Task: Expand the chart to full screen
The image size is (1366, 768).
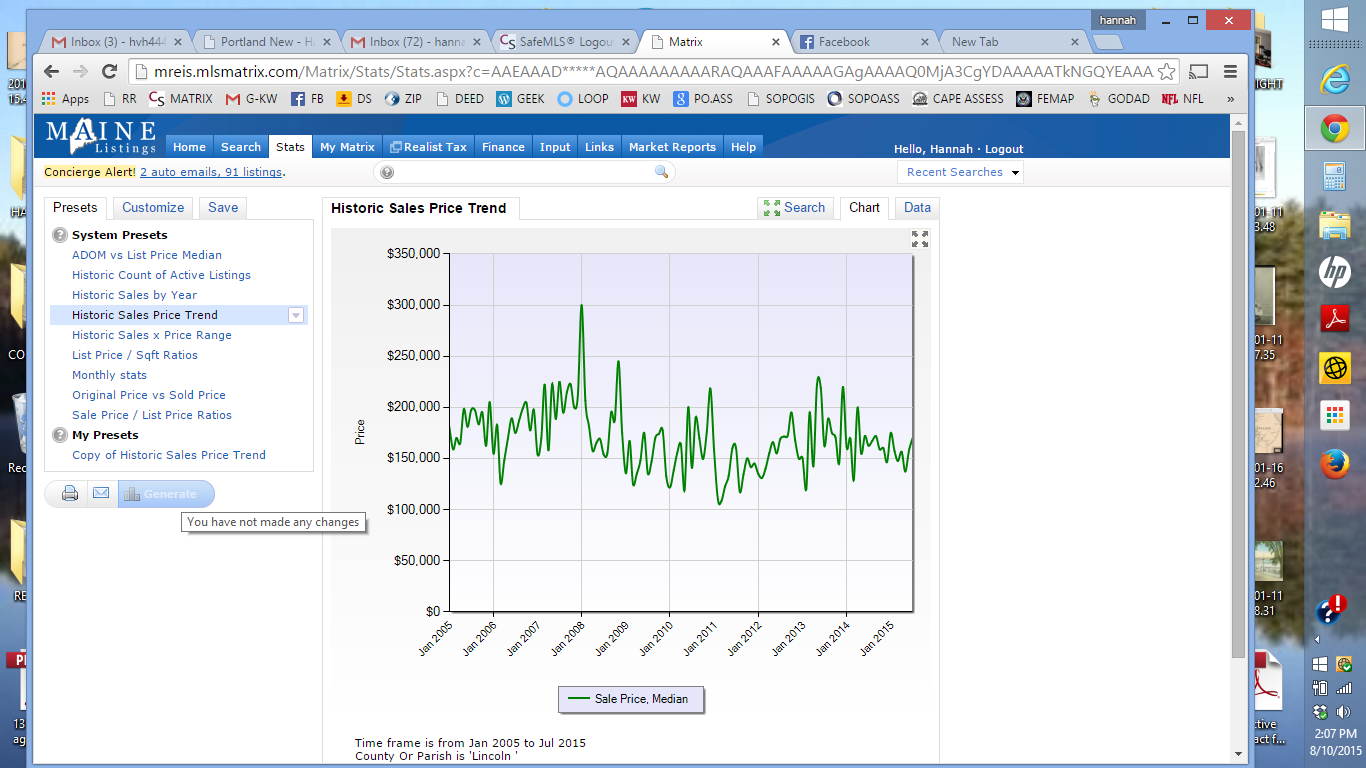Action: [x=919, y=239]
